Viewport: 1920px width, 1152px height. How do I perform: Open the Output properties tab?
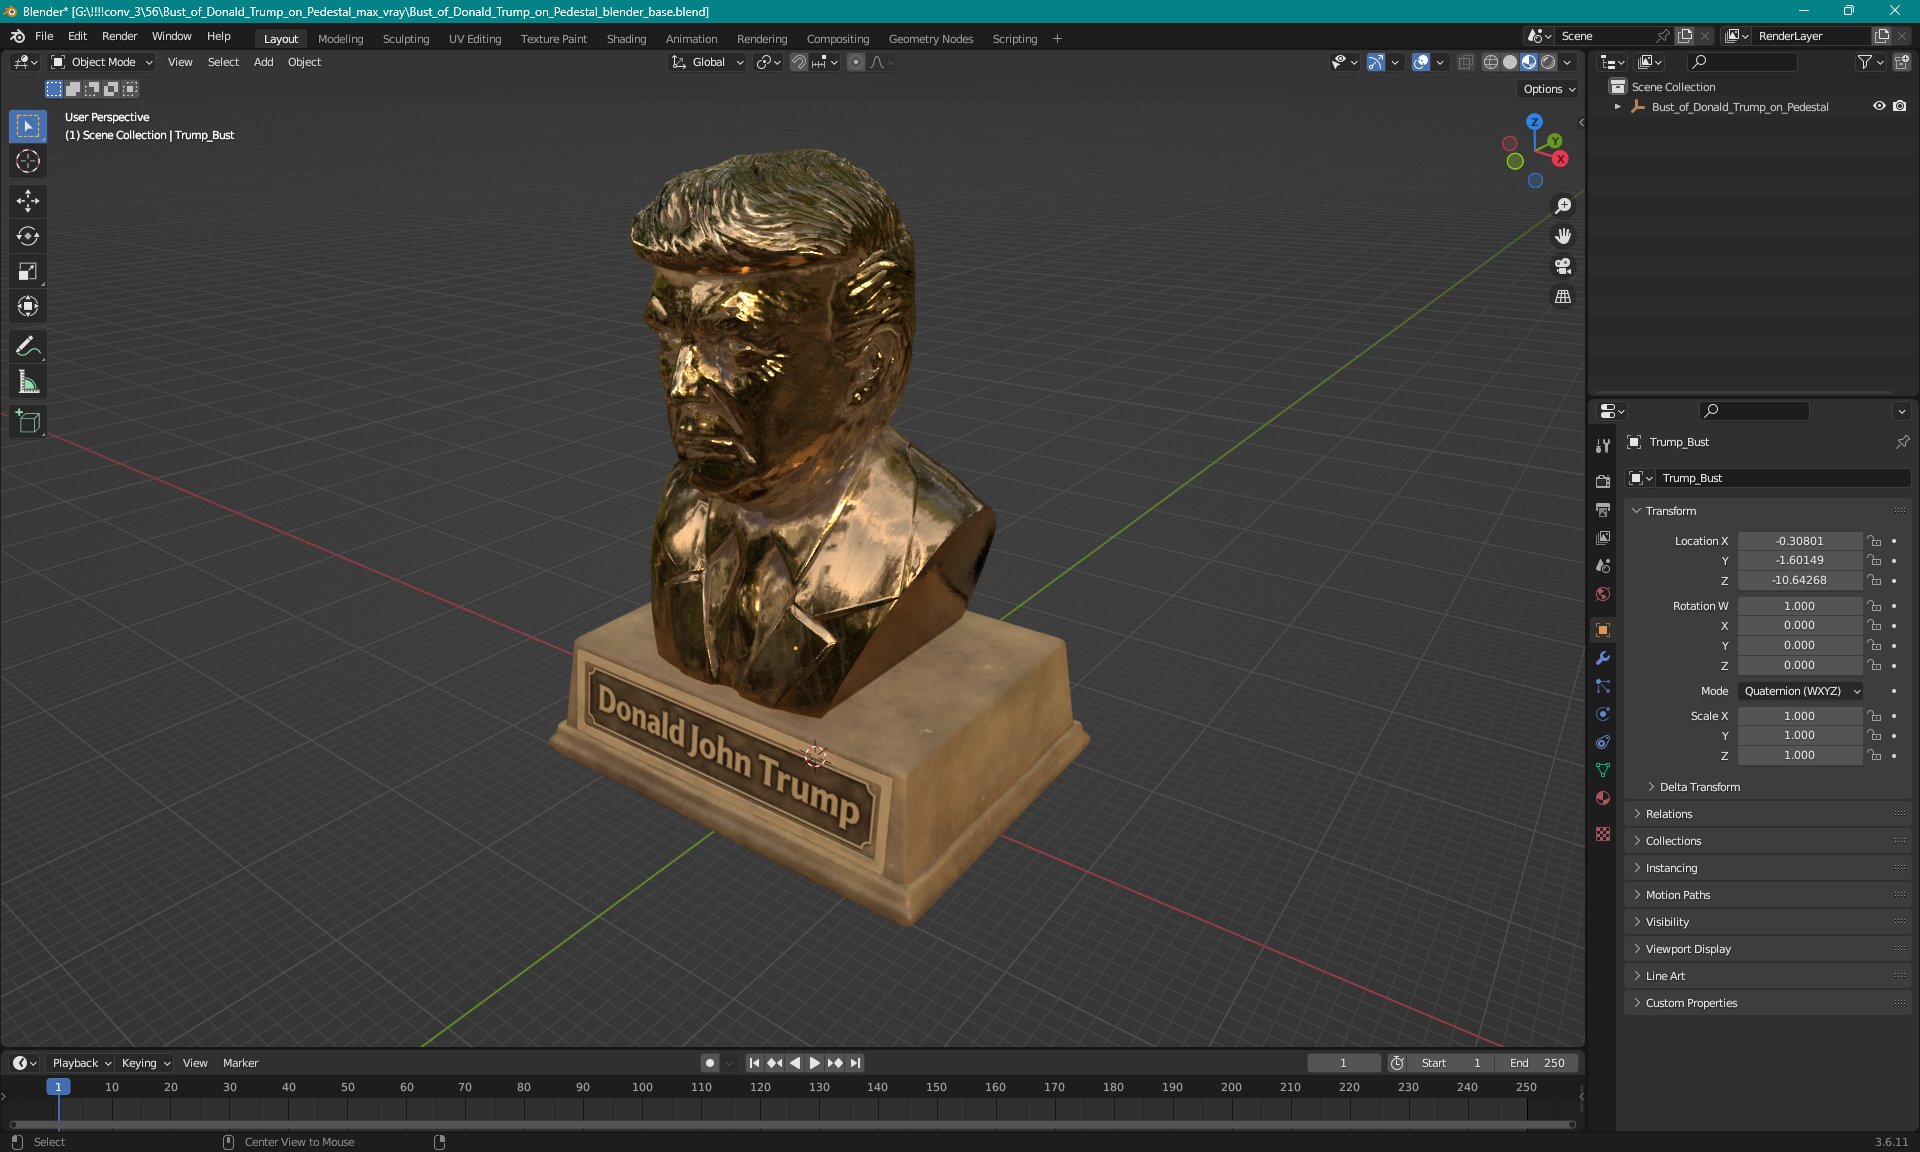[x=1603, y=509]
